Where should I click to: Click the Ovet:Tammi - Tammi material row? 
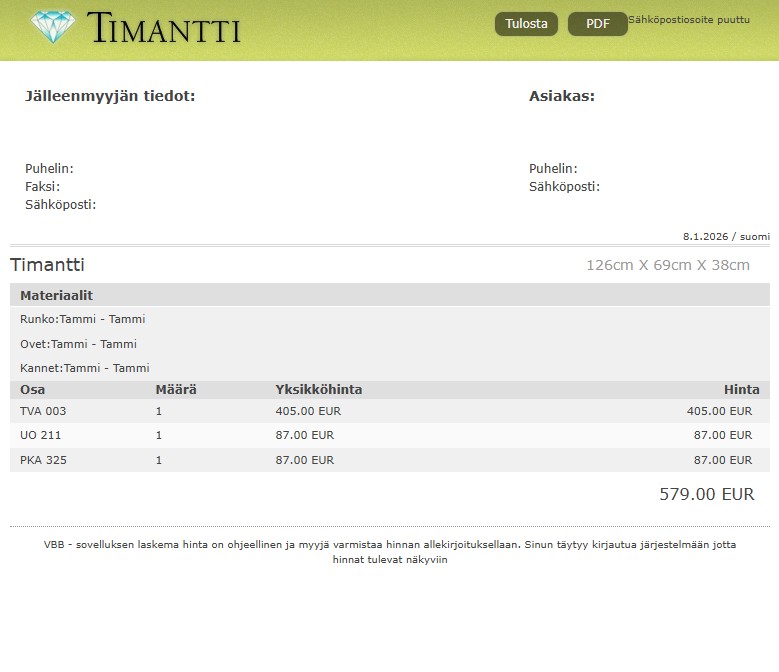pos(79,344)
